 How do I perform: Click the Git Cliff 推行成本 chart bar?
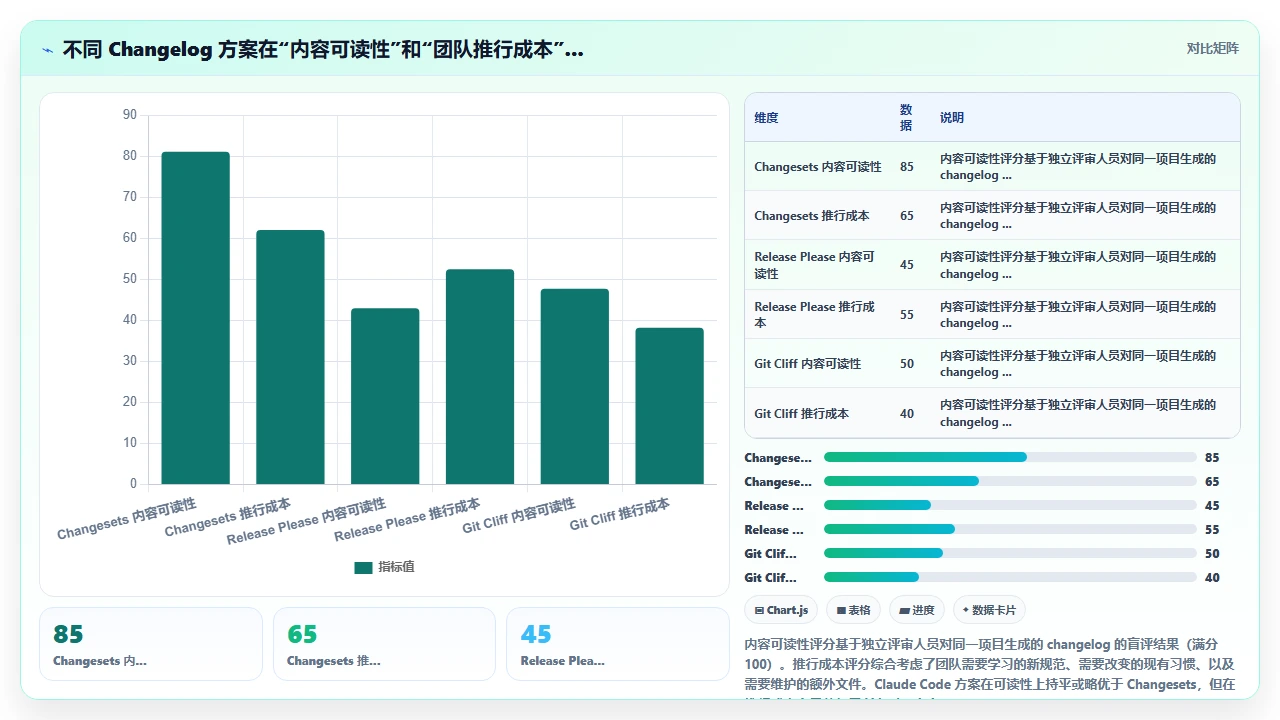[669, 406]
